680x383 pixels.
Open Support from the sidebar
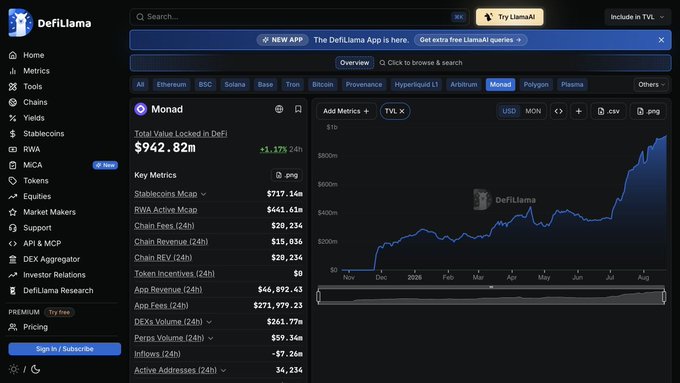37,227
